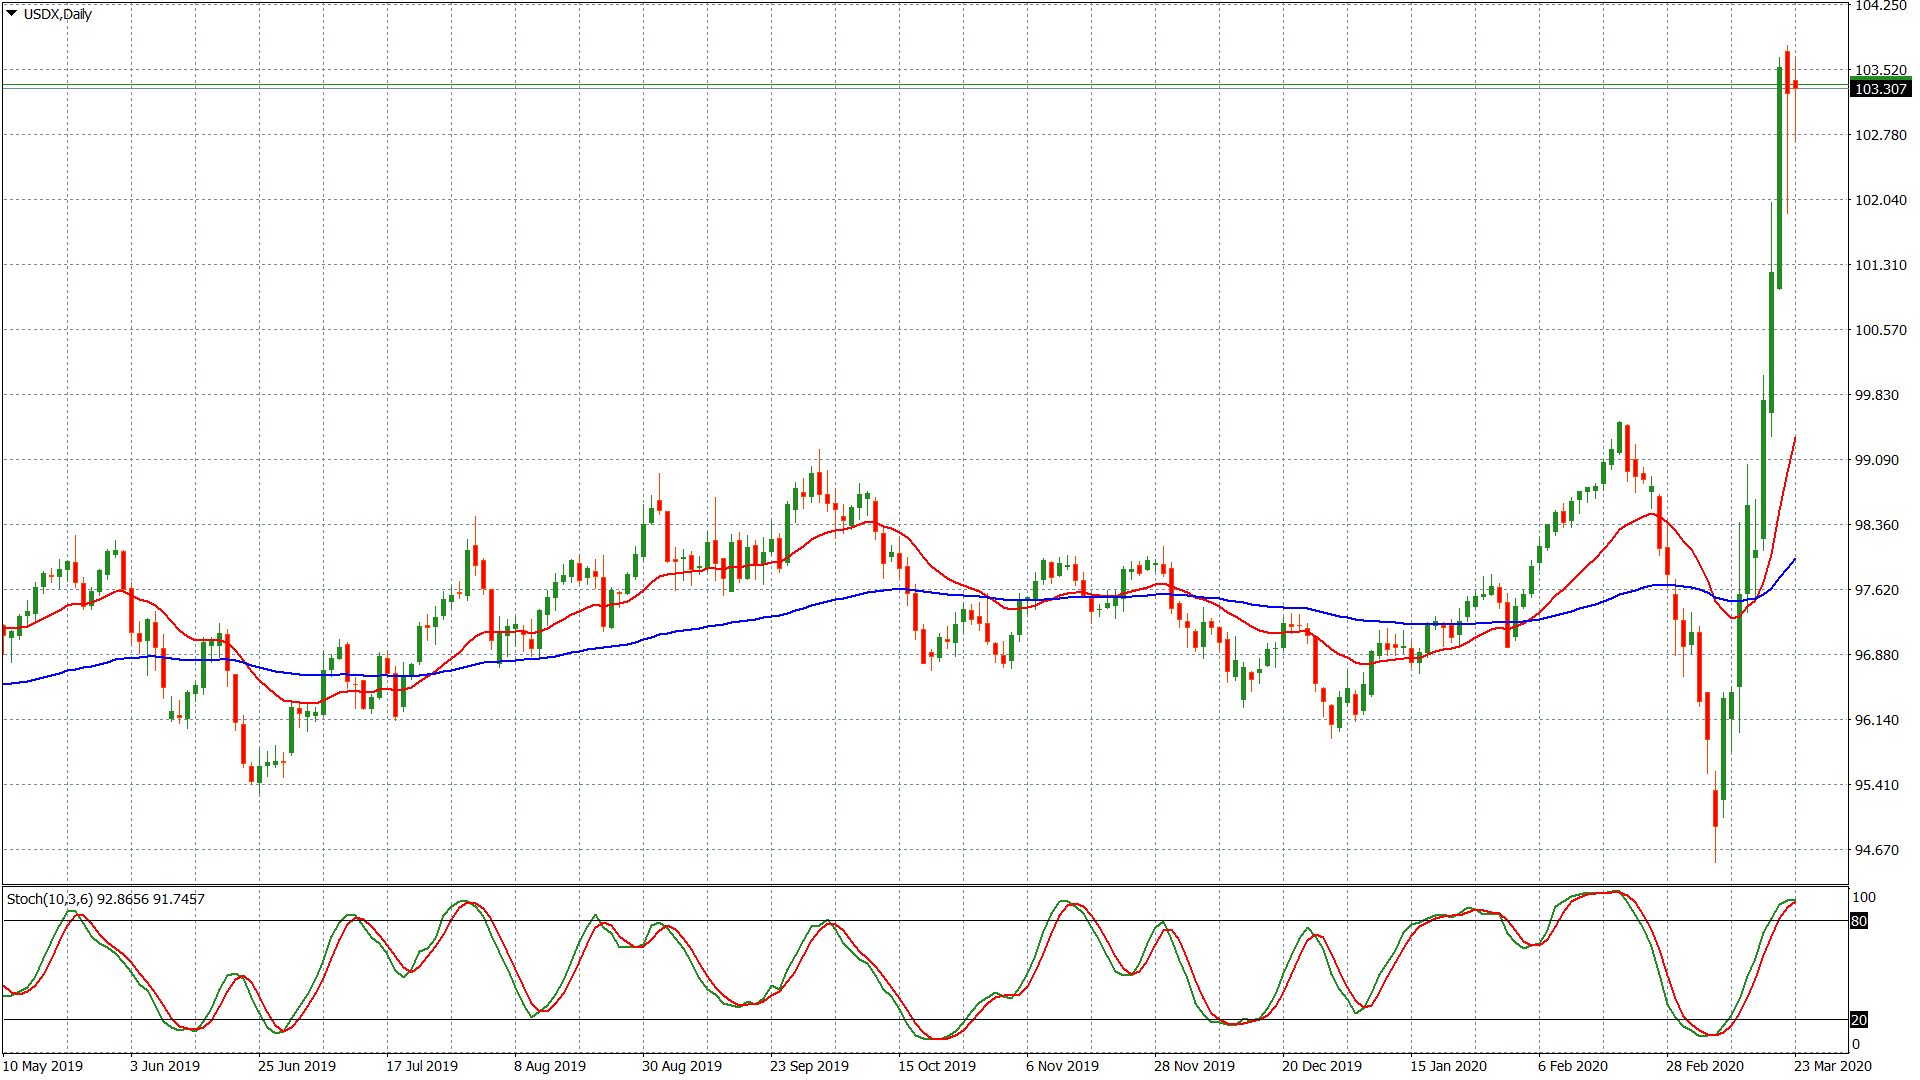Select date label 6 Nov 2019
The height and width of the screenshot is (1080, 1920).
point(1062,1066)
